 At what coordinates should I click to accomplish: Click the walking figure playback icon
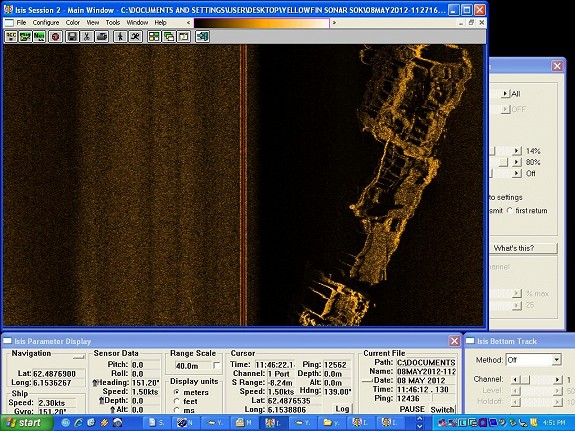pos(120,37)
